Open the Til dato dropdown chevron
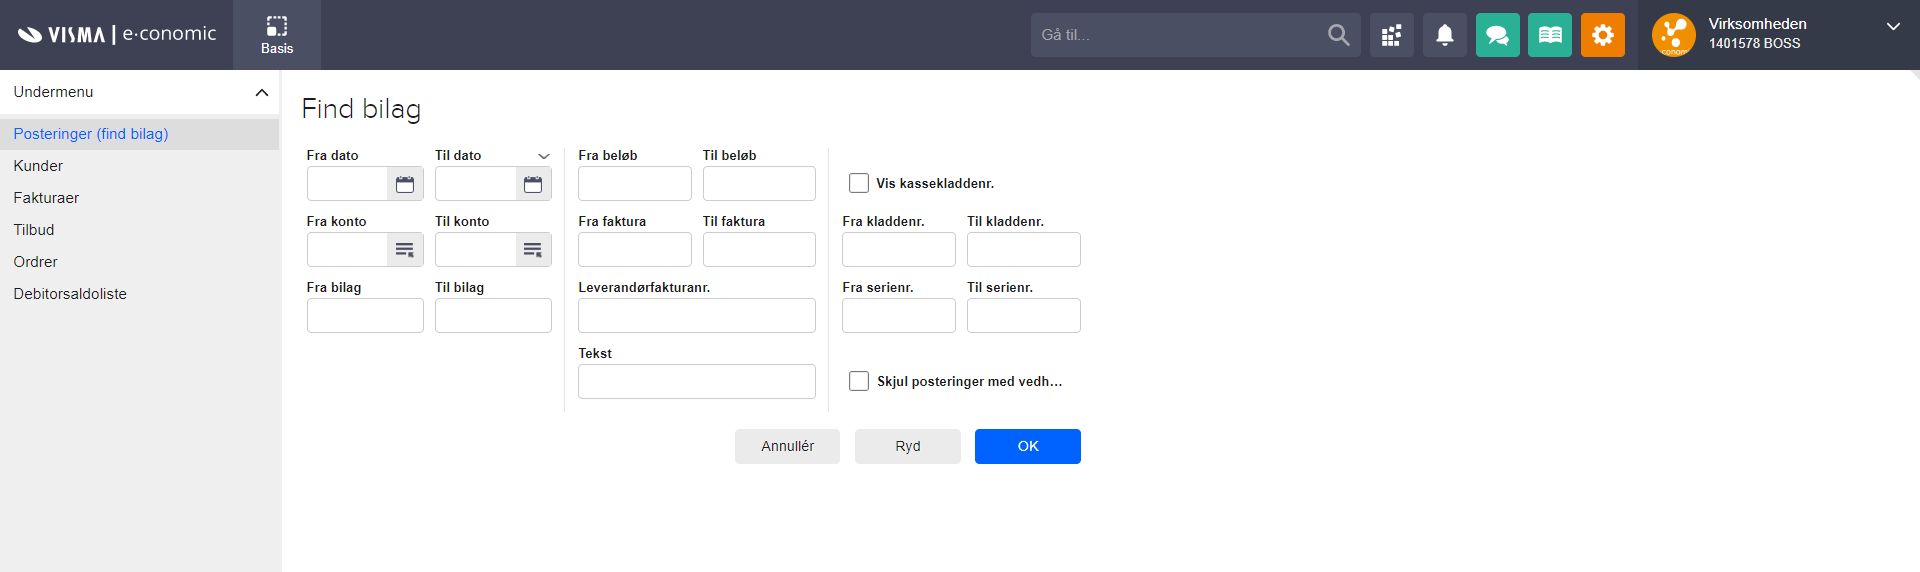Image resolution: width=1920 pixels, height=572 pixels. (x=544, y=156)
